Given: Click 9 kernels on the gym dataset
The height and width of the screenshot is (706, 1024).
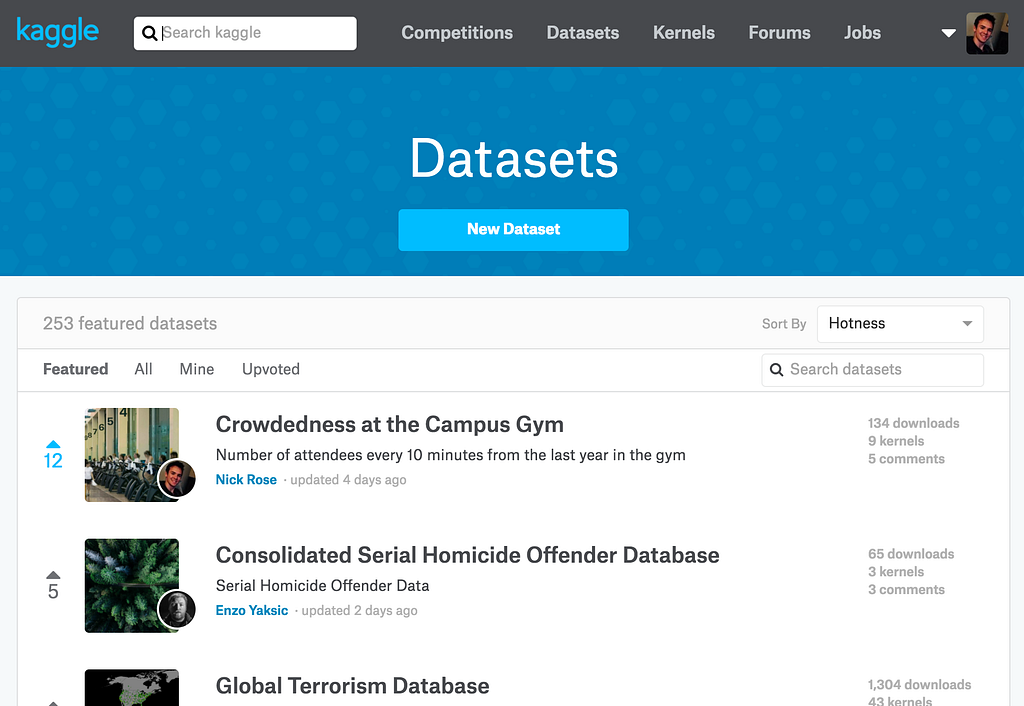Looking at the screenshot, I should pos(896,441).
